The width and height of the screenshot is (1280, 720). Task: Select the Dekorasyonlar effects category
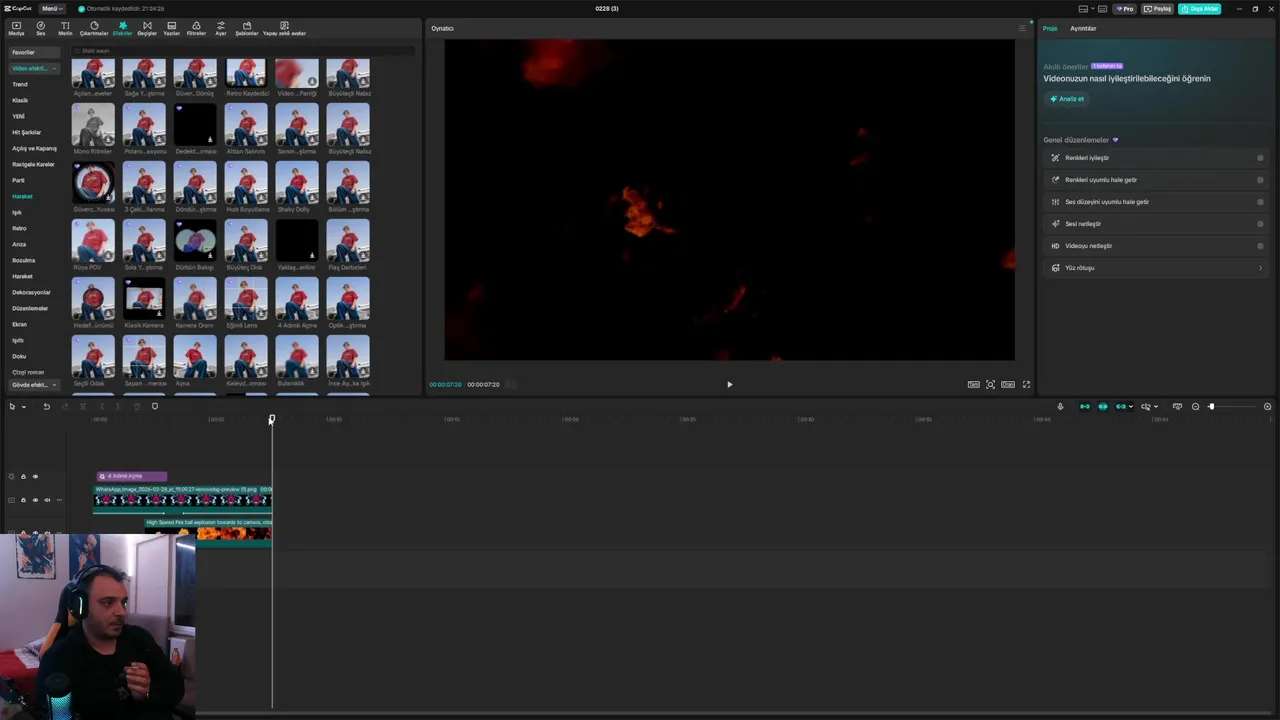pyautogui.click(x=31, y=292)
